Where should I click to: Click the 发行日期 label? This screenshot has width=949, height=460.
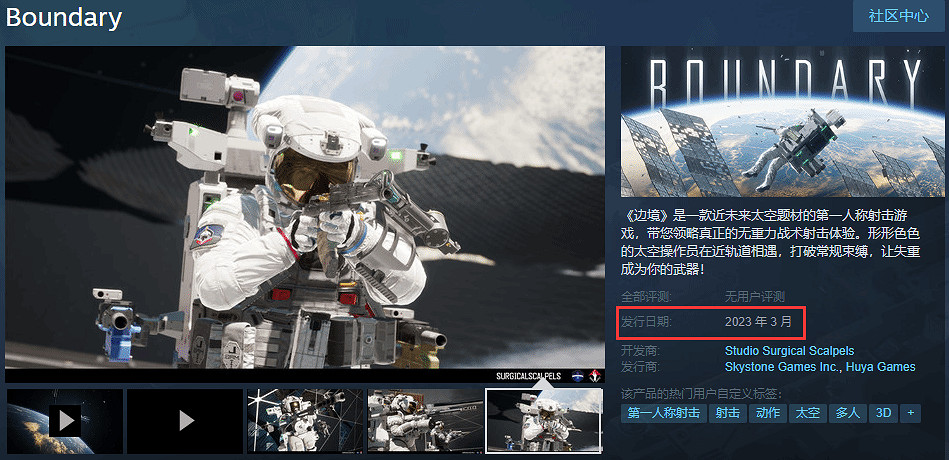click(646, 322)
